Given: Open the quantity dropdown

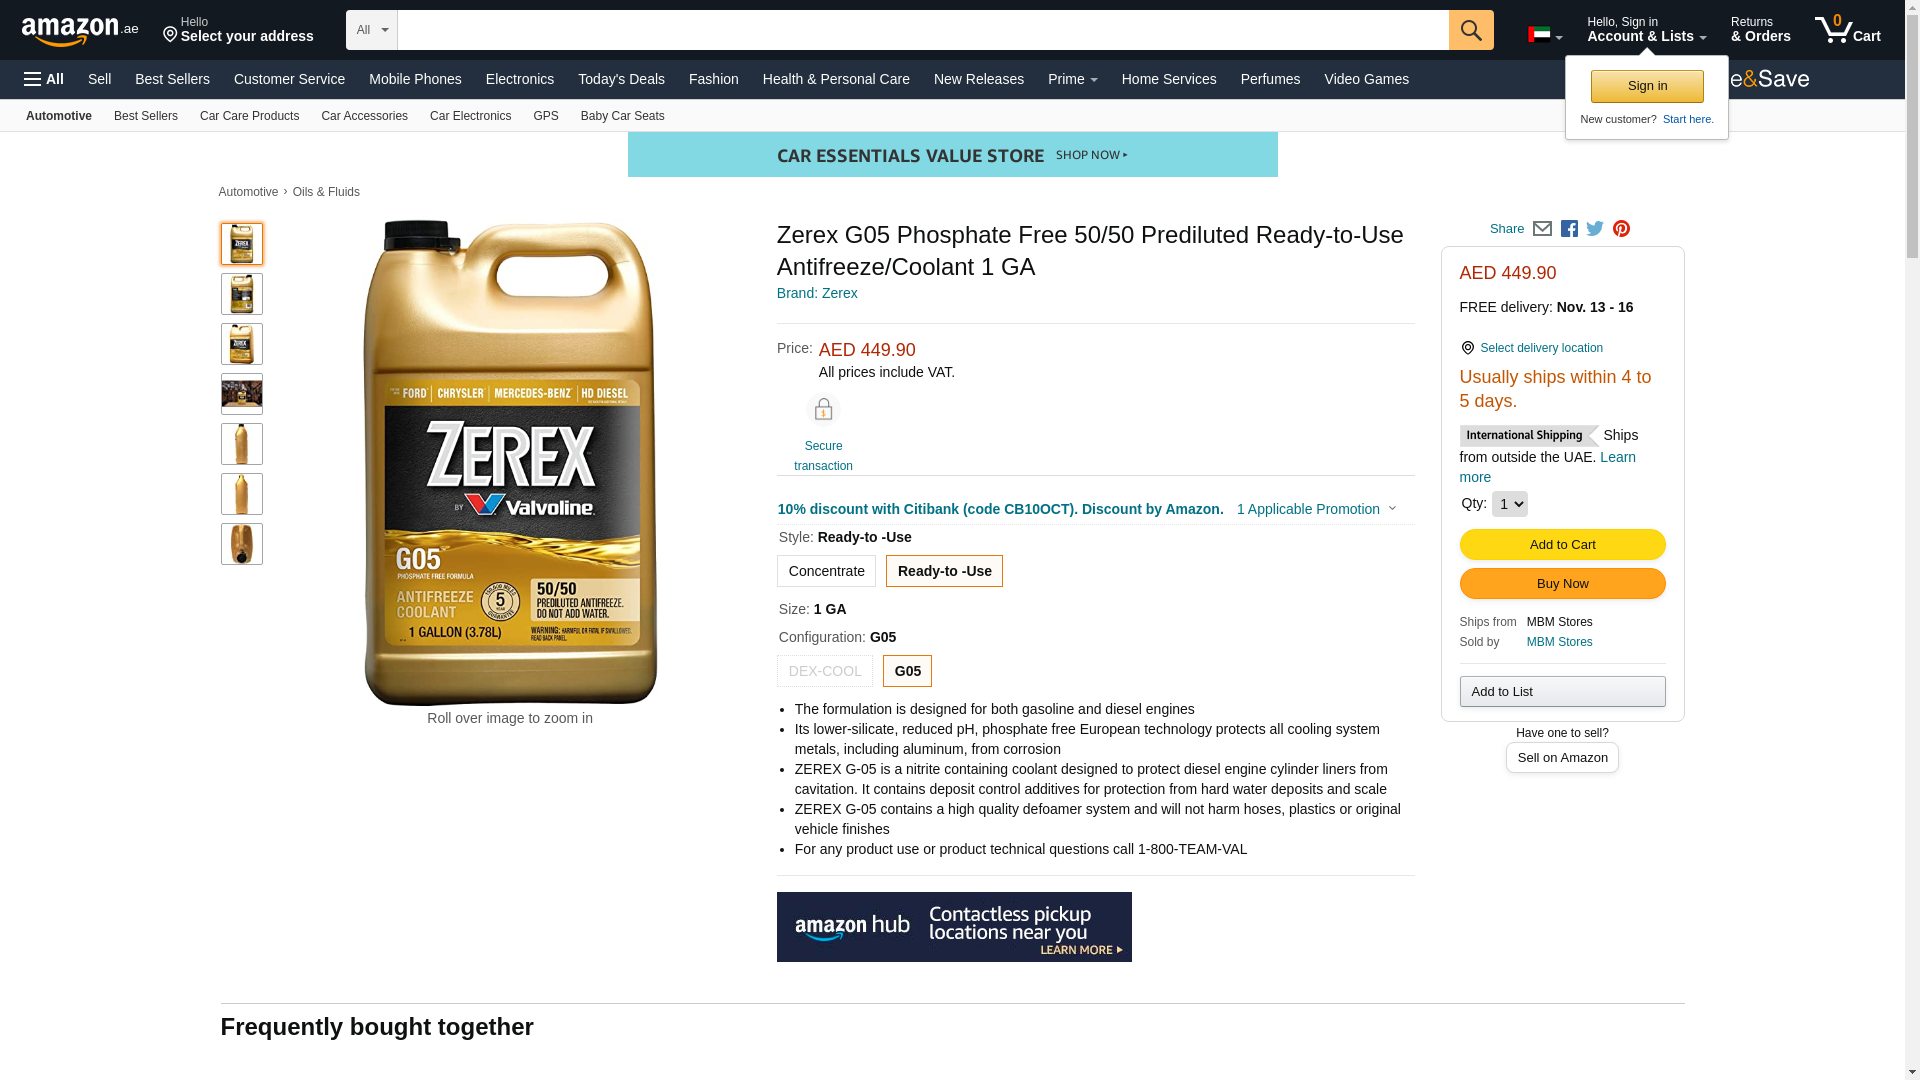Looking at the screenshot, I should pos(1509,504).
